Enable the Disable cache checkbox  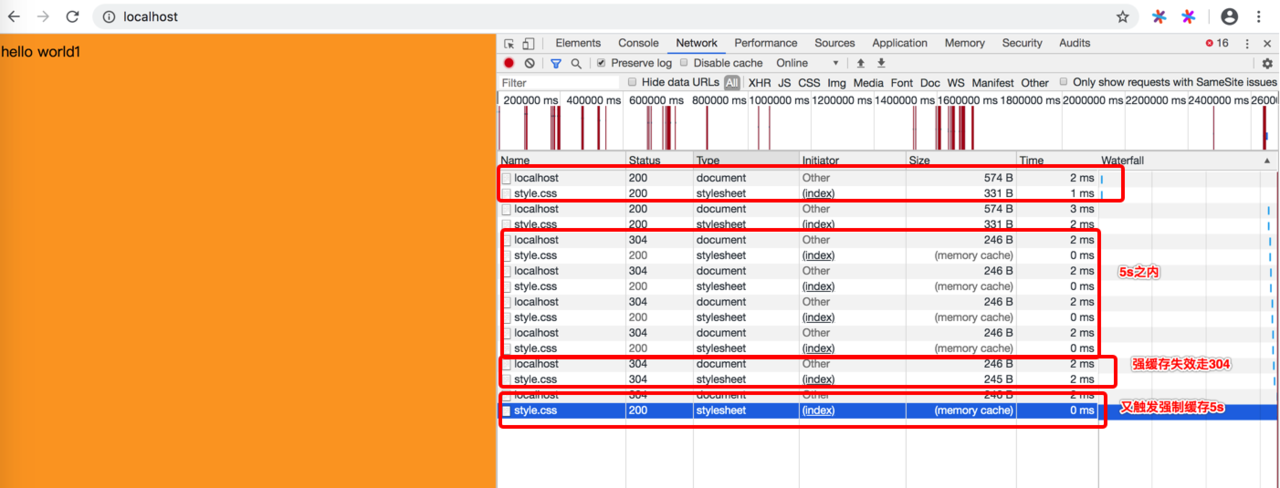pyautogui.click(x=685, y=63)
